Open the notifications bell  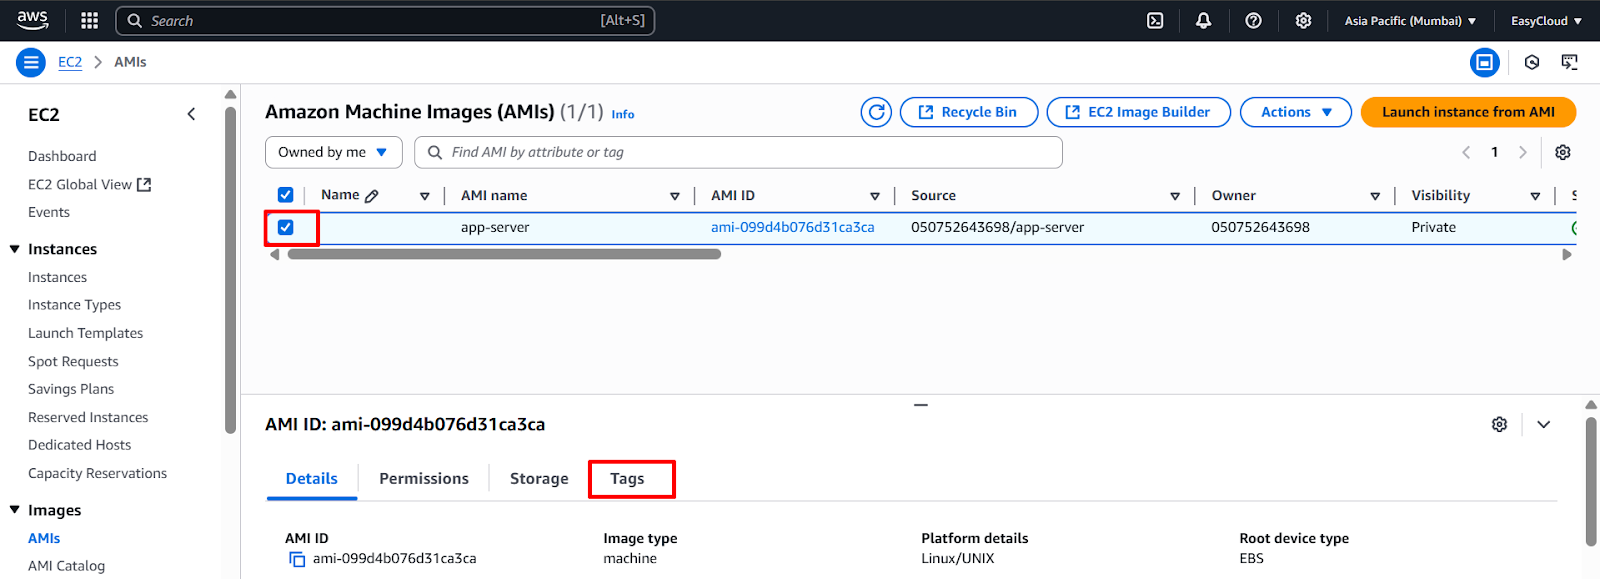click(1204, 20)
